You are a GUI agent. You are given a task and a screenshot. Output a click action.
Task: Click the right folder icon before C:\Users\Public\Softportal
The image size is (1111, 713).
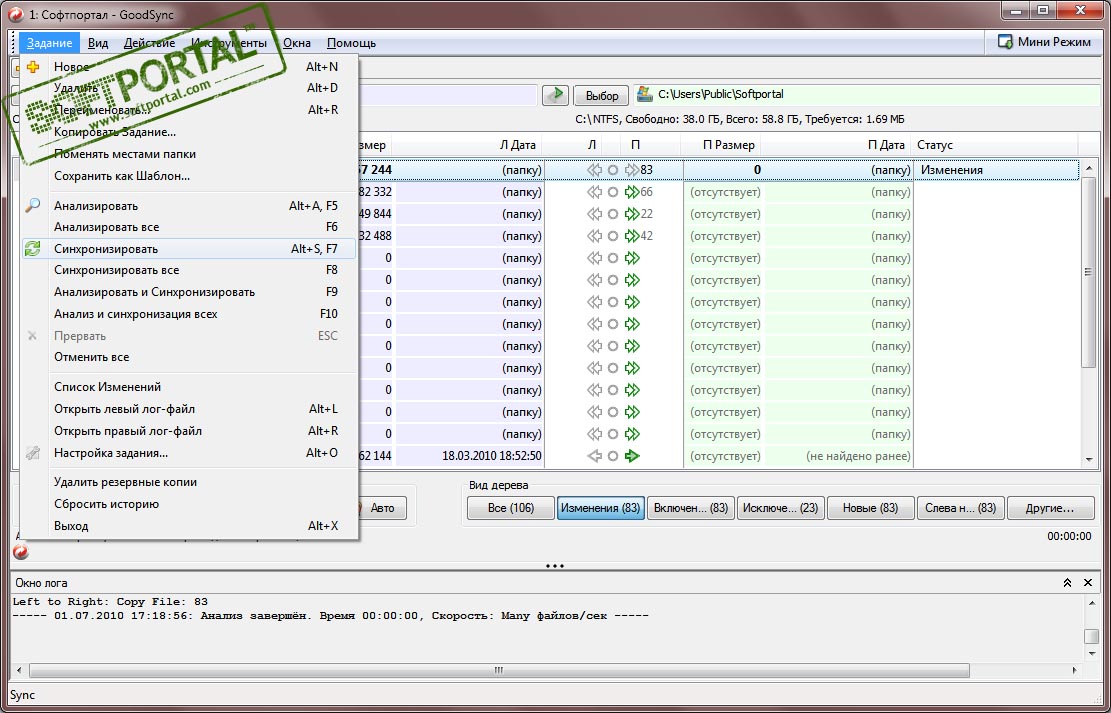(645, 95)
